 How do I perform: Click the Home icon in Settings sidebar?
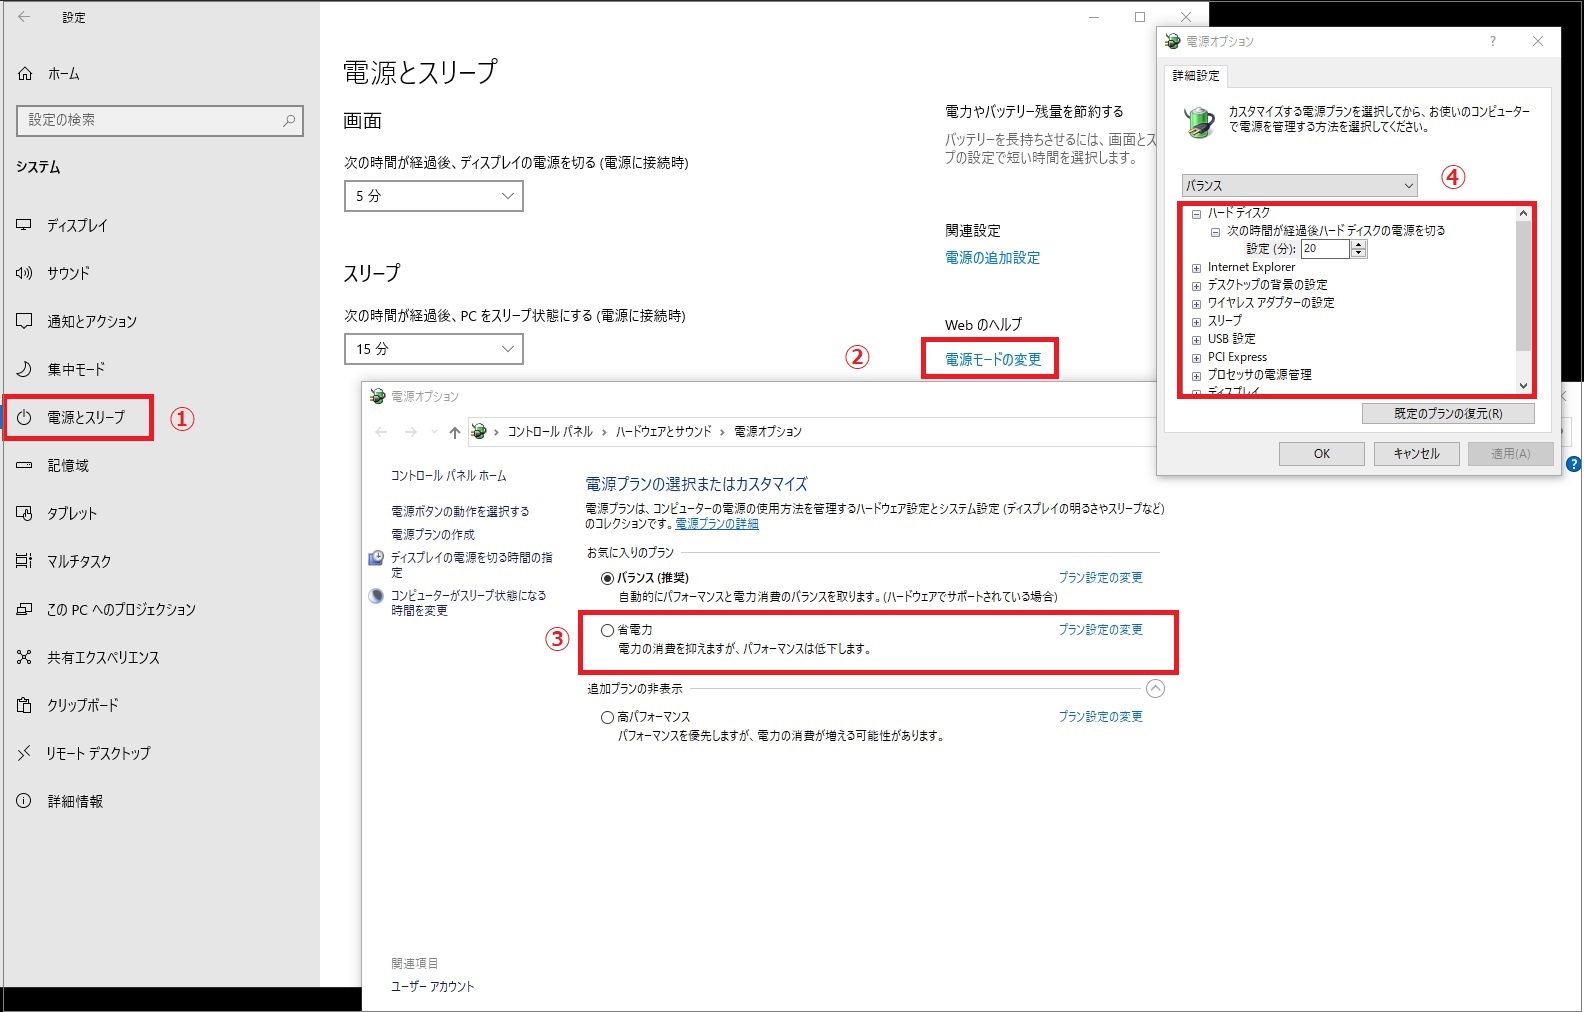click(x=25, y=74)
